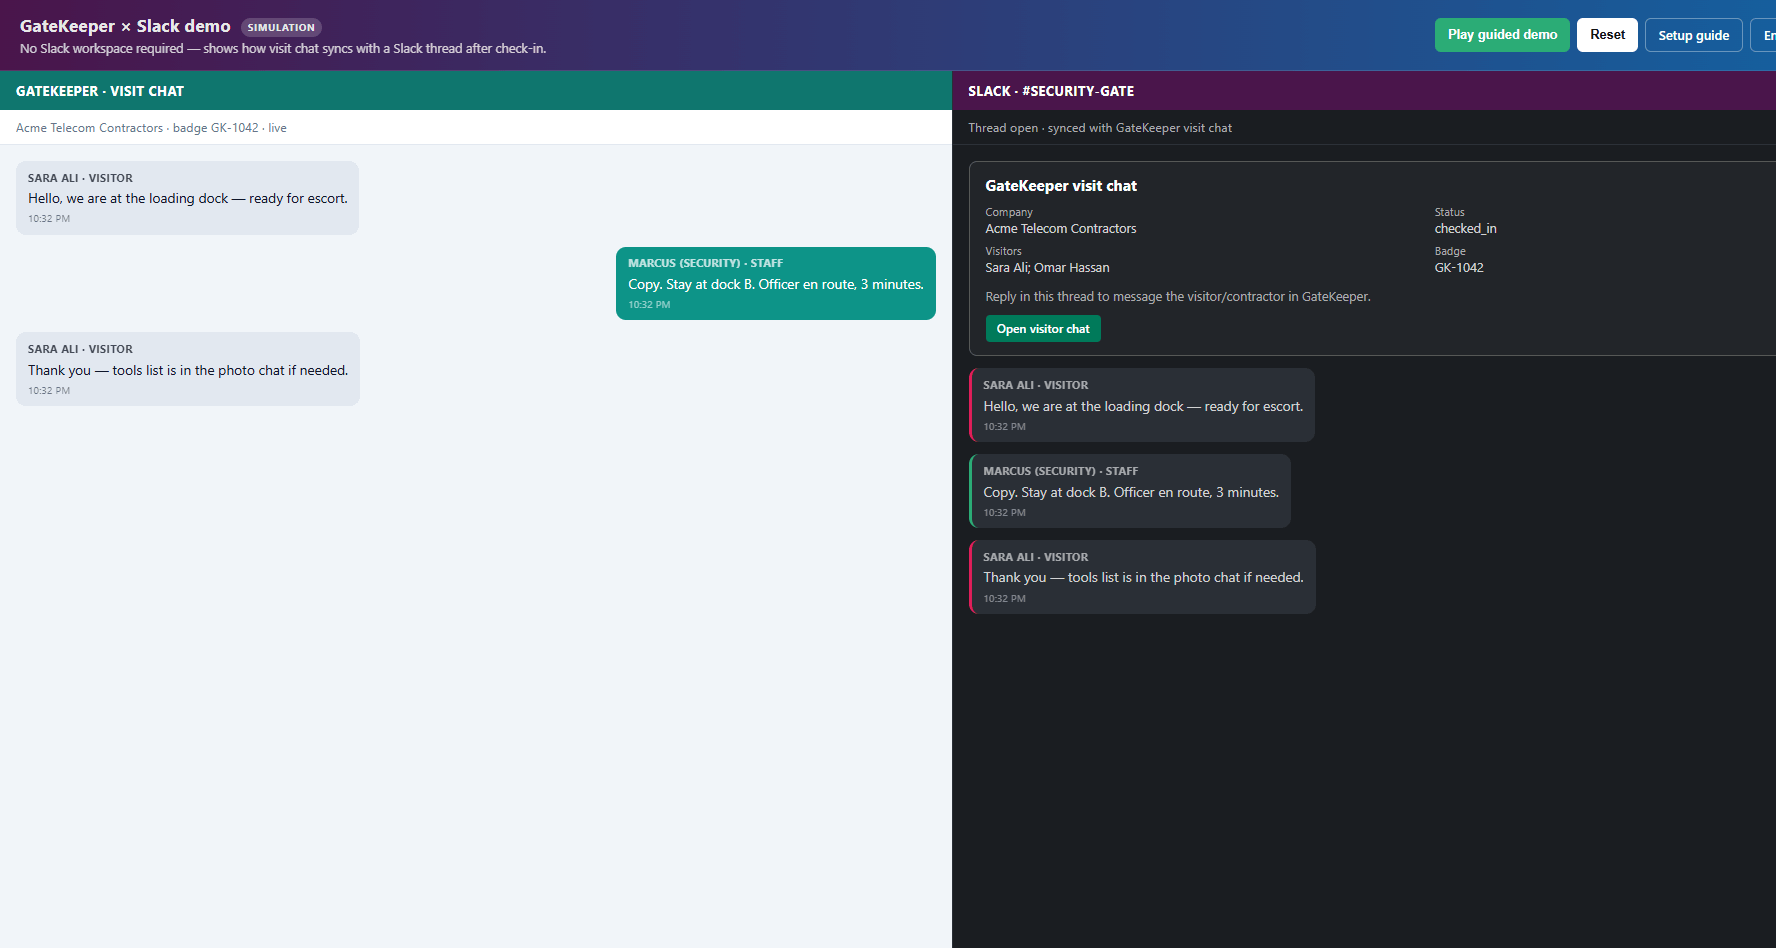This screenshot has width=1776, height=948.
Task: Click the 10:32 PM timestamp under Slack 'Thank you' message
Action: [1004, 599]
